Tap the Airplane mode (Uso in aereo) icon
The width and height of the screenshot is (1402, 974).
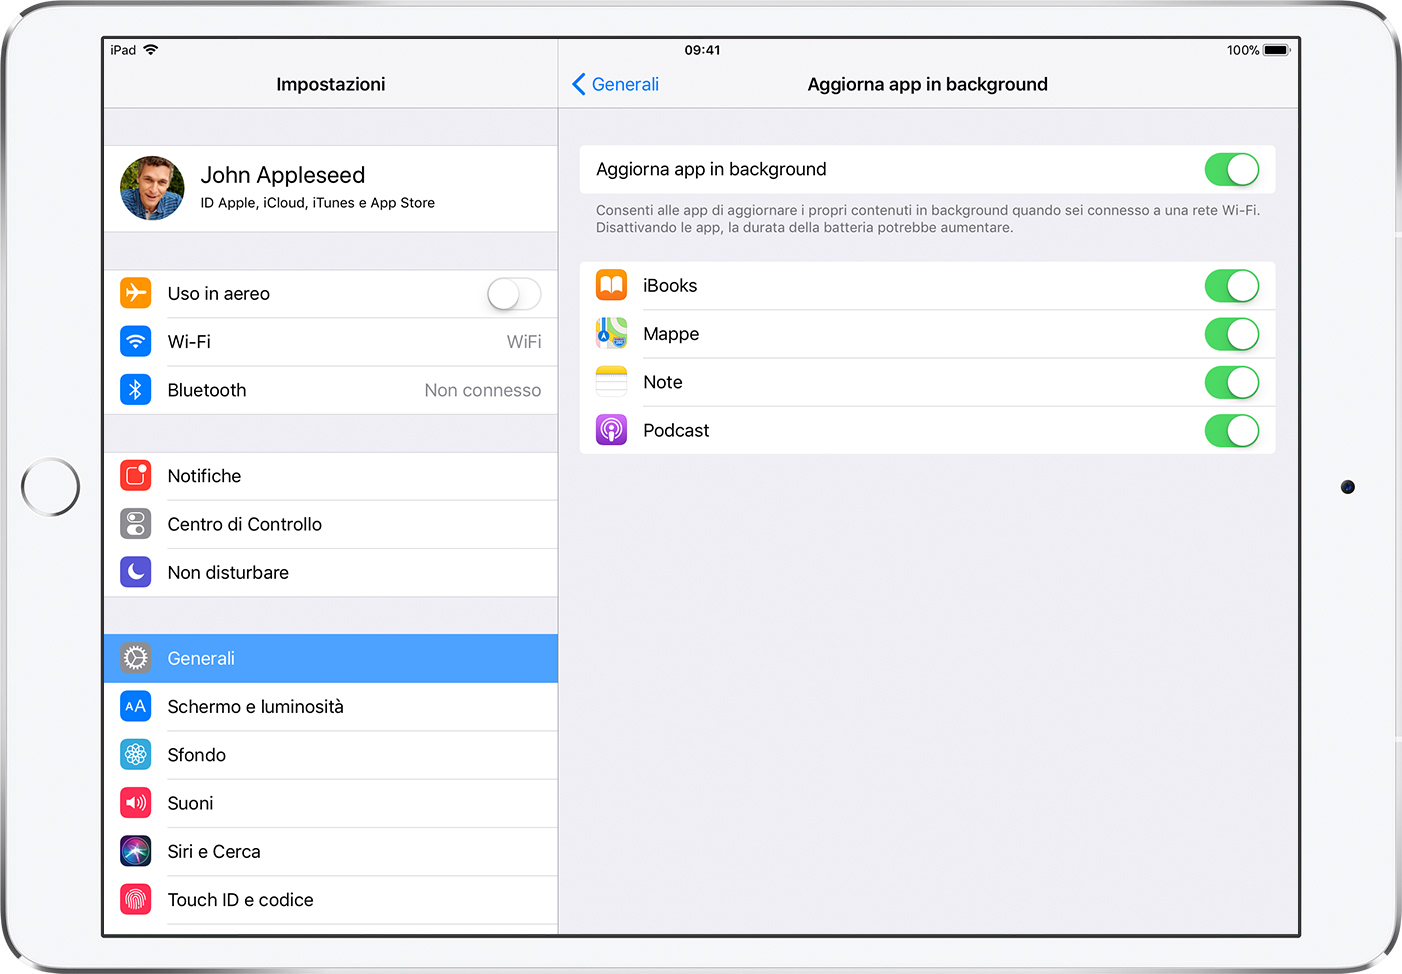click(x=136, y=293)
